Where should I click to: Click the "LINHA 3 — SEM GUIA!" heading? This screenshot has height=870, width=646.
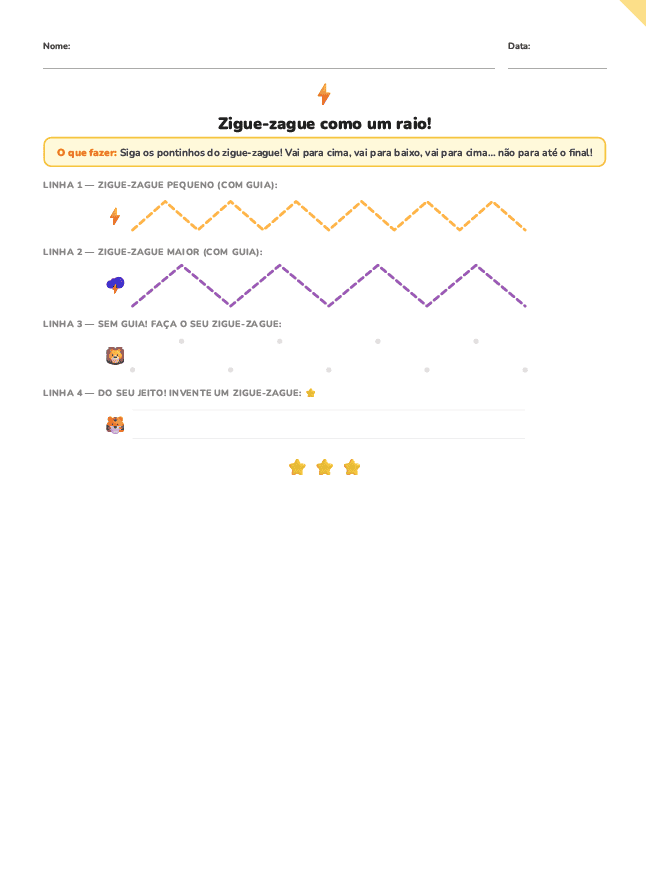pos(162,324)
